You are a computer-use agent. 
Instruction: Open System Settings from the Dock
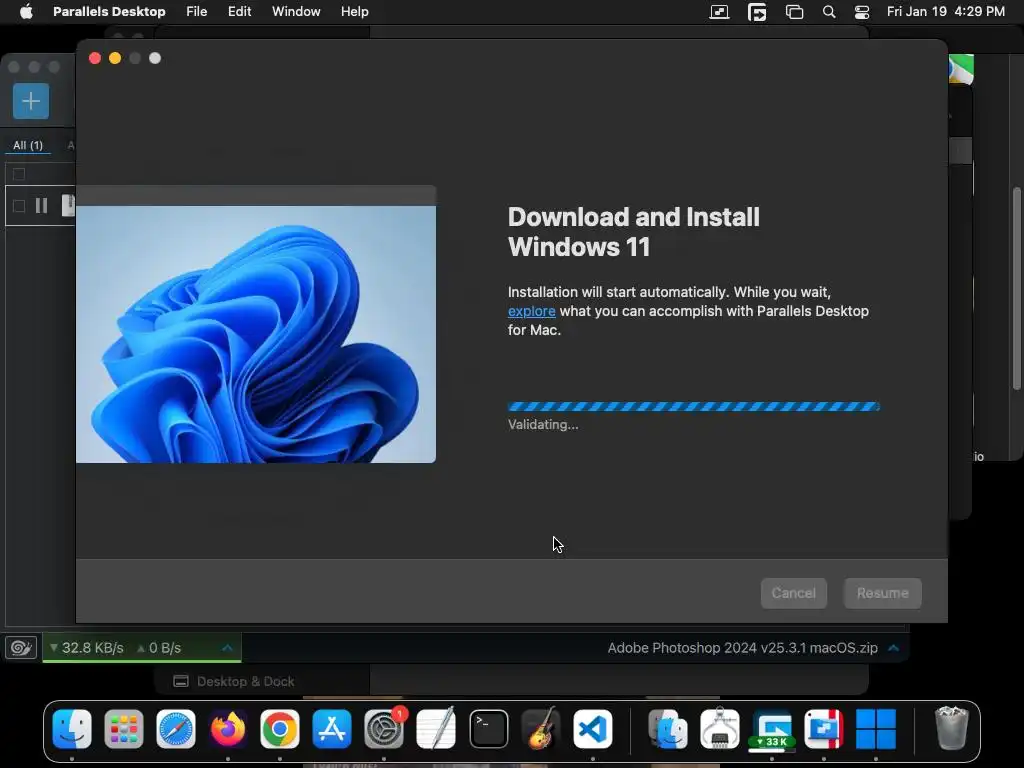tap(384, 728)
